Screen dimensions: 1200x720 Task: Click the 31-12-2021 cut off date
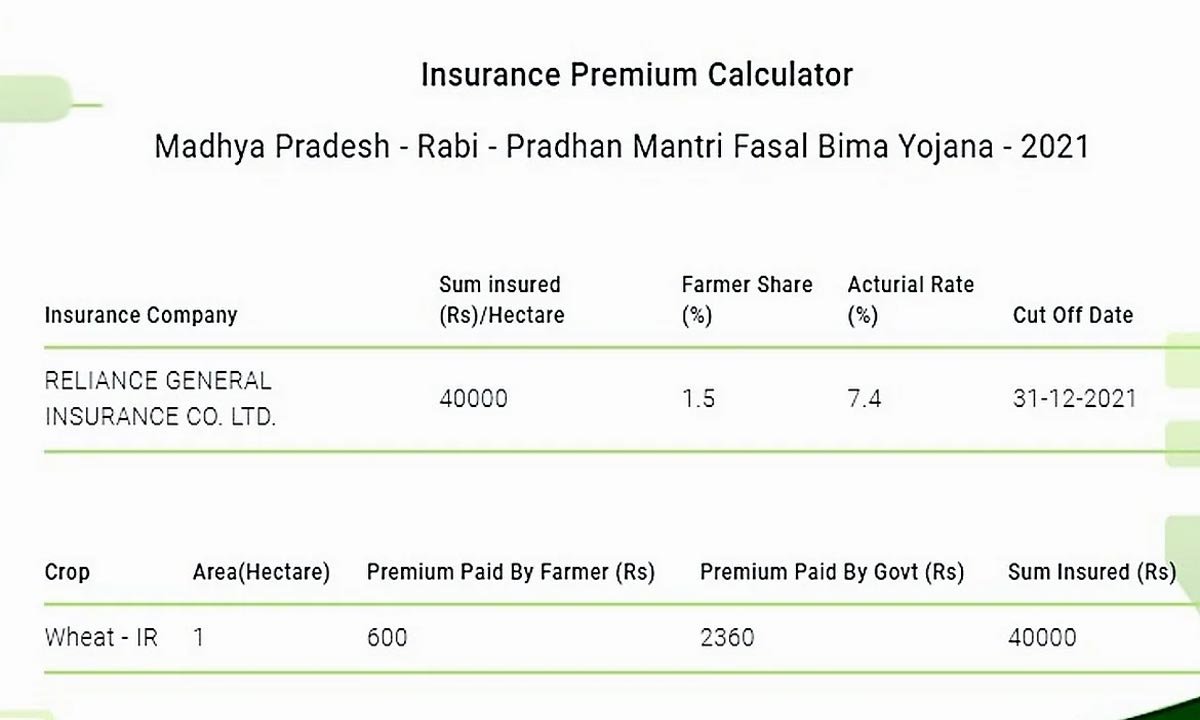[1074, 398]
